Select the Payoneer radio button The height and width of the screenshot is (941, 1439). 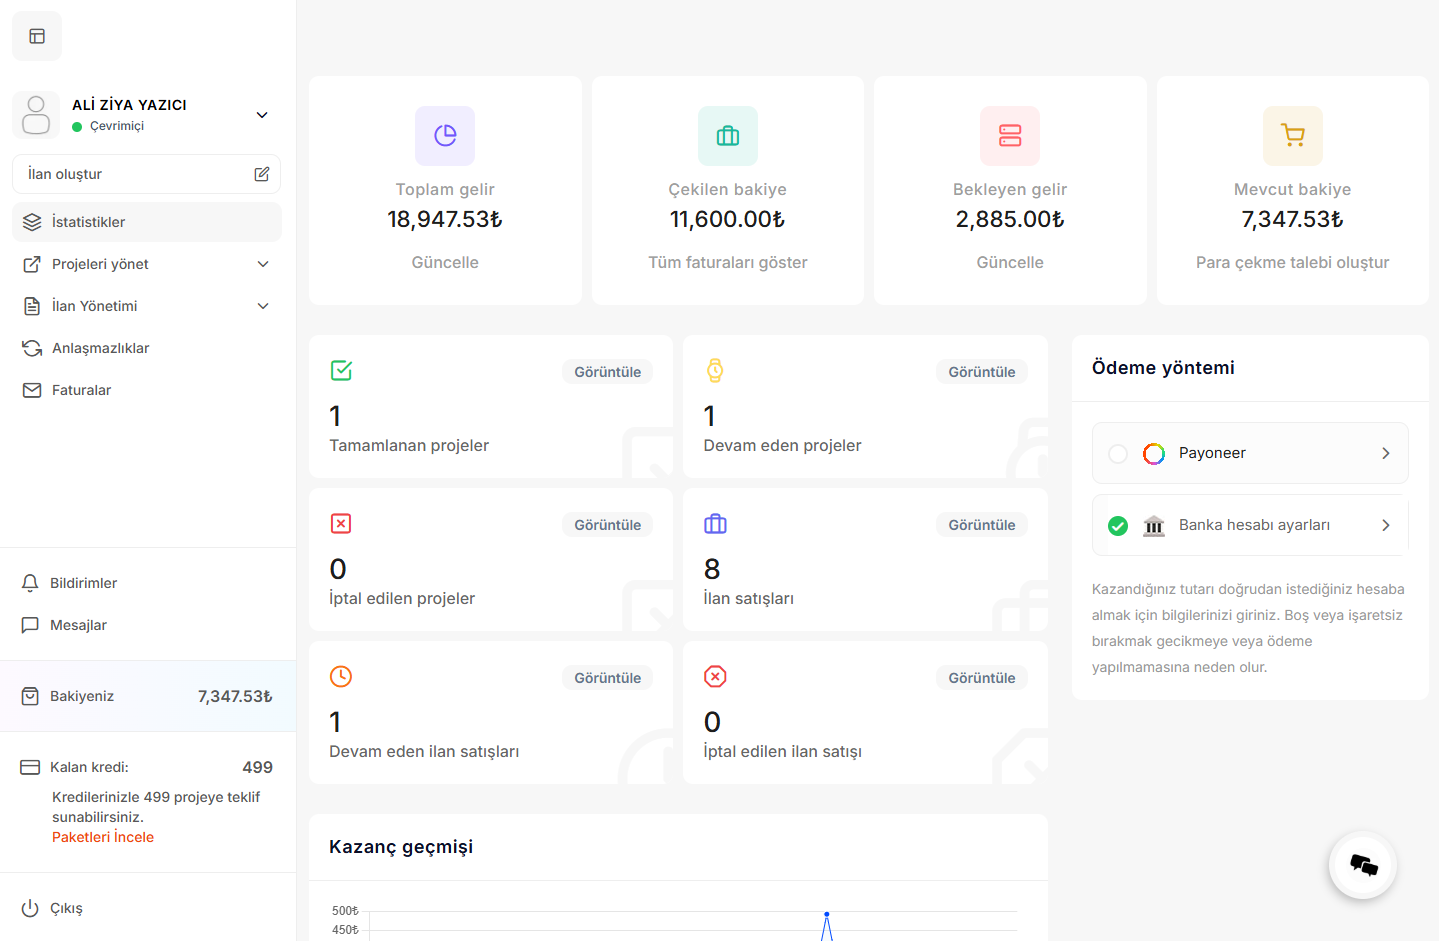[x=1118, y=454]
